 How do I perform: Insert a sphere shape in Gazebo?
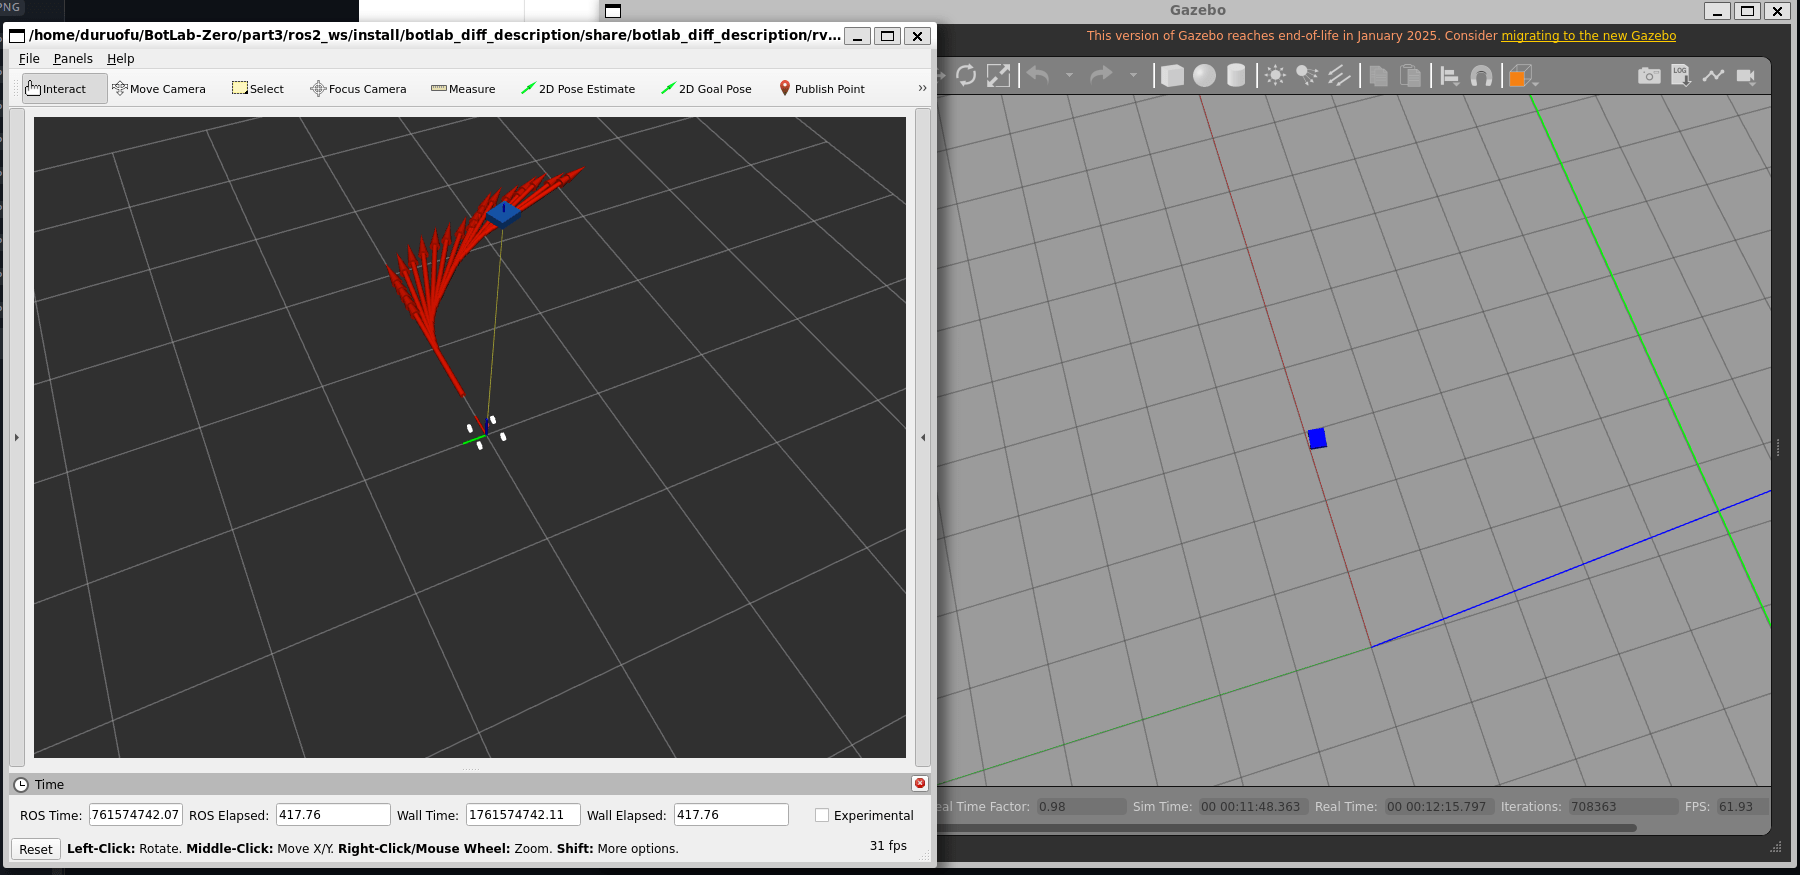point(1204,76)
